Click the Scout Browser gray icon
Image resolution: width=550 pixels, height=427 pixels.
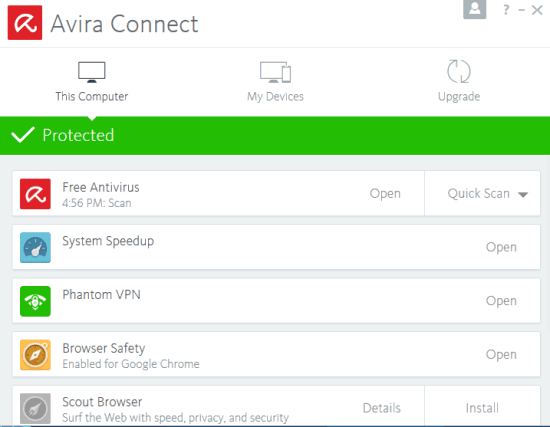click(35, 408)
